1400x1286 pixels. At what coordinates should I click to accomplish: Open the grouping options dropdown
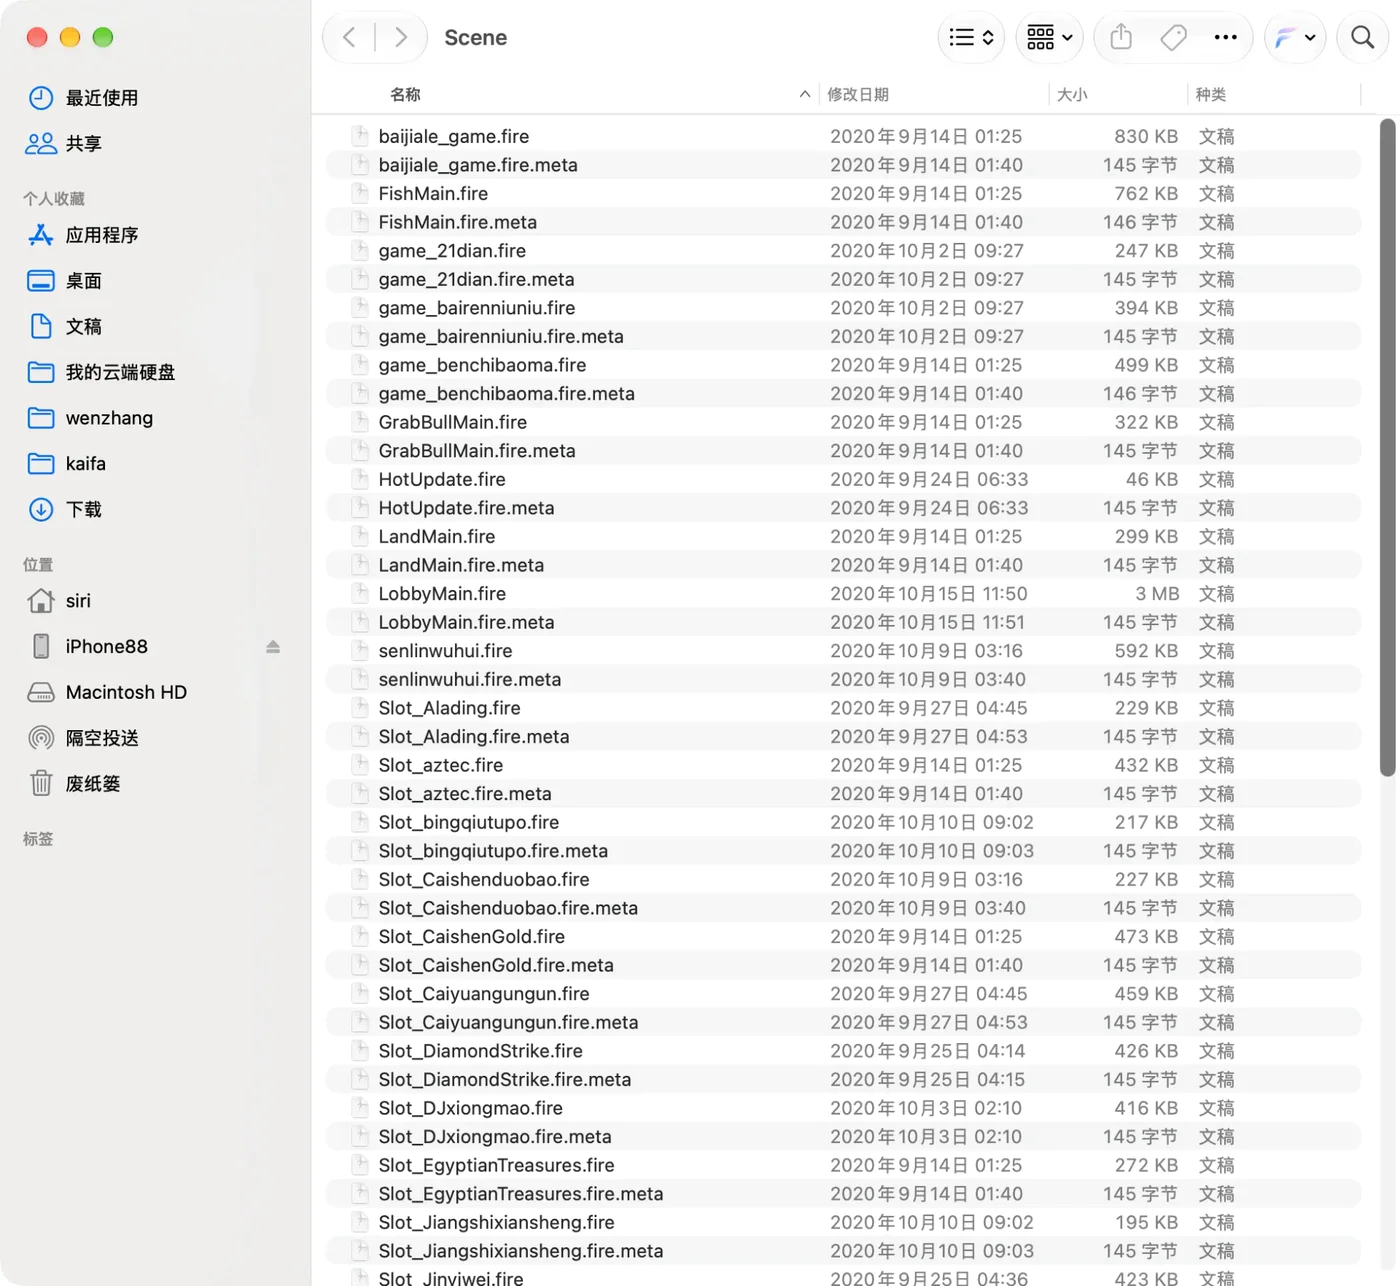click(1049, 38)
